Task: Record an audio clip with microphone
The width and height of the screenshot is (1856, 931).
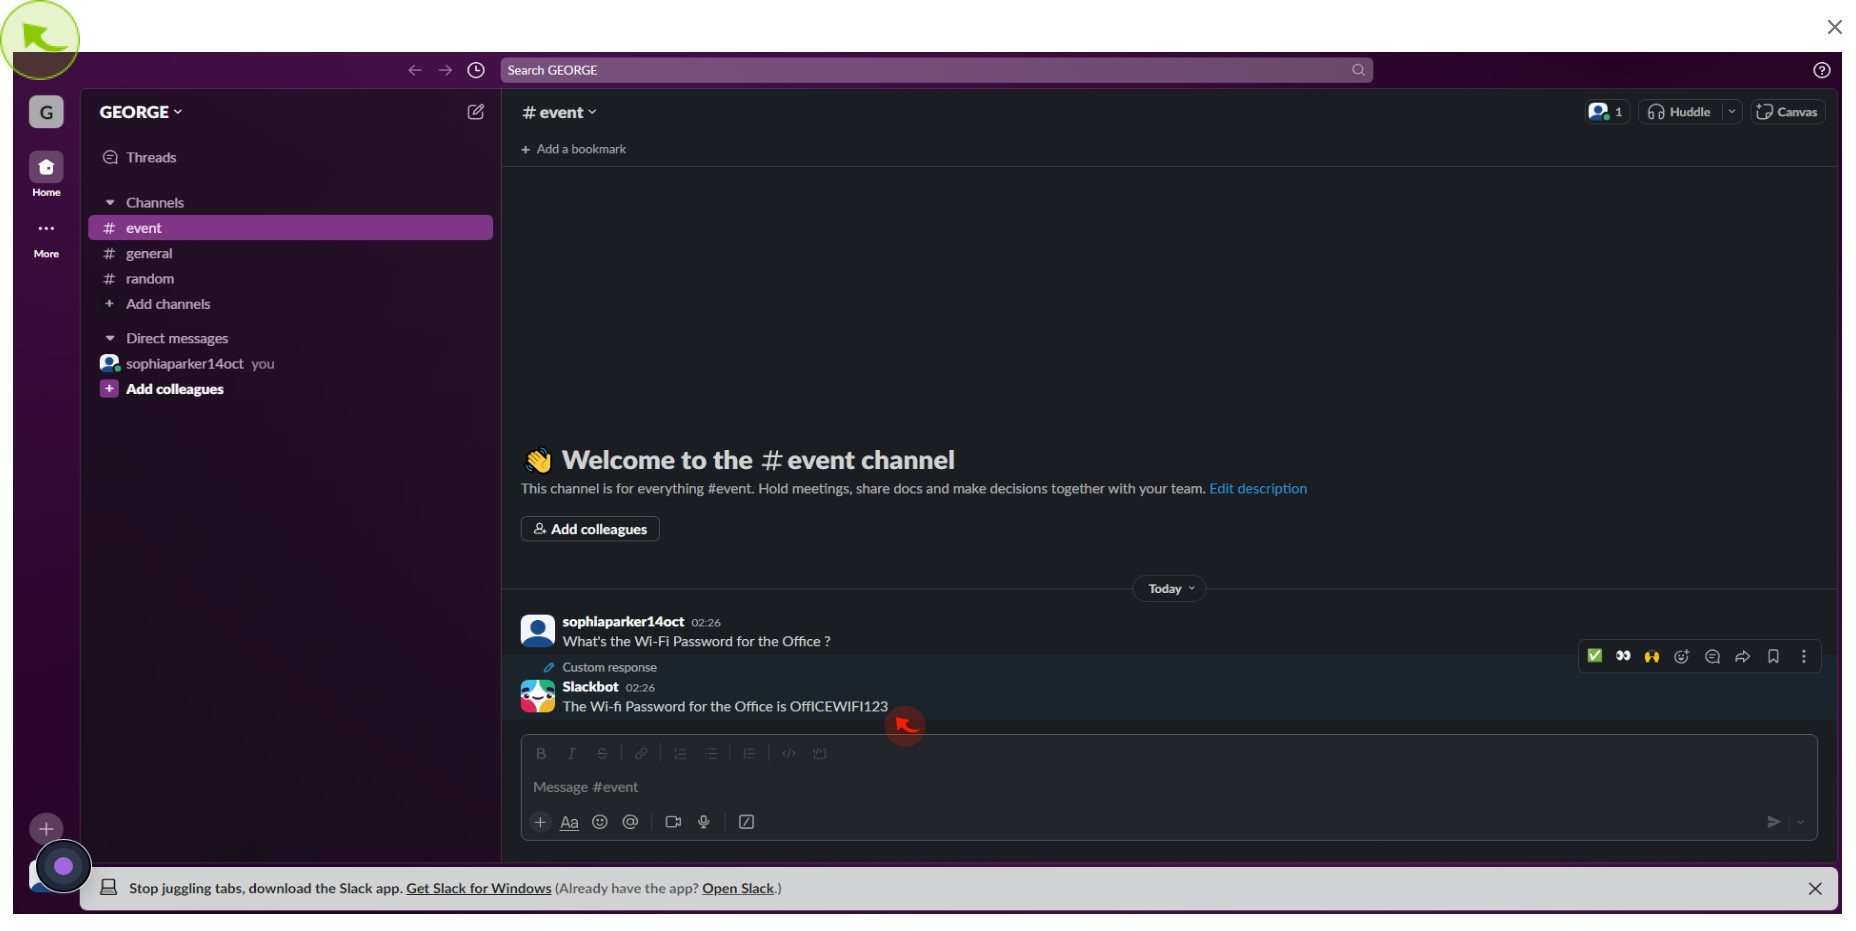Action: (704, 822)
